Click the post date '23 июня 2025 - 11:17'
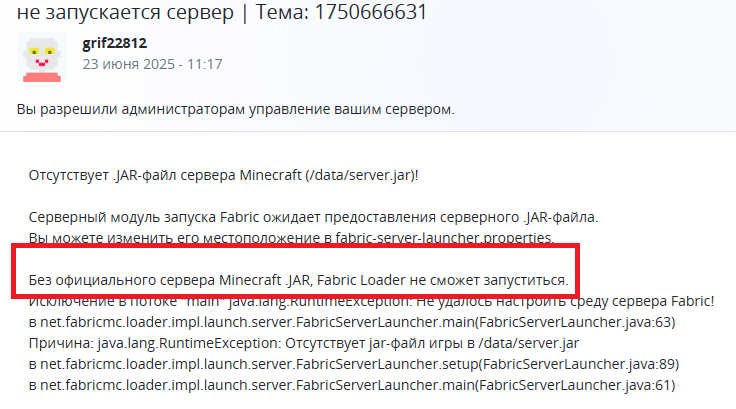This screenshot has height=409, width=736. point(153,64)
